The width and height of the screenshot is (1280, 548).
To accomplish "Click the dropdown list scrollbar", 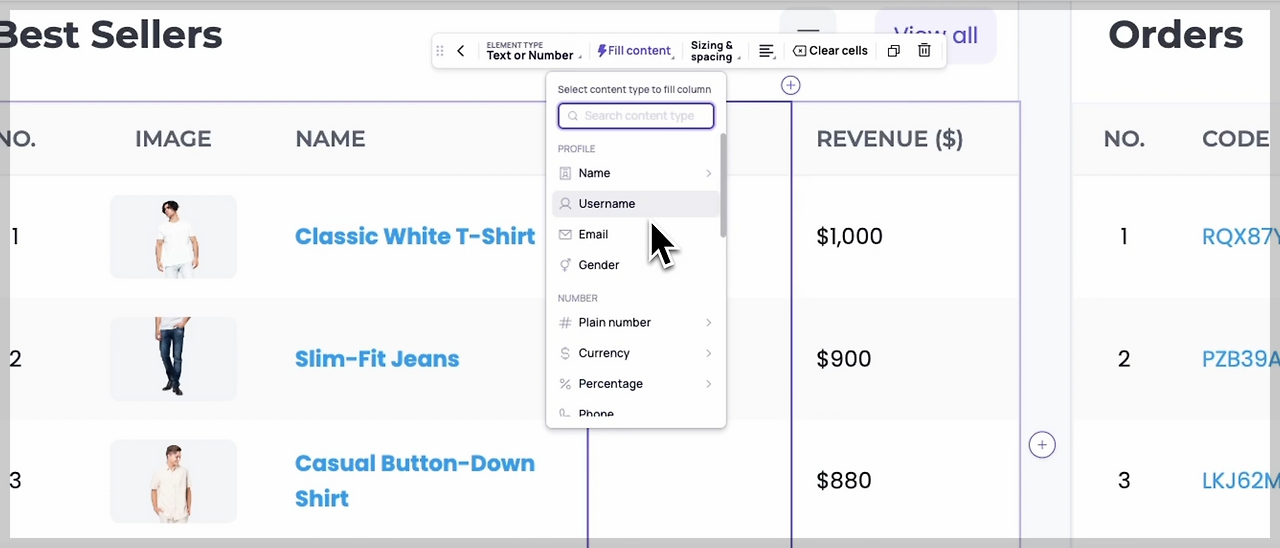I will pos(723,186).
